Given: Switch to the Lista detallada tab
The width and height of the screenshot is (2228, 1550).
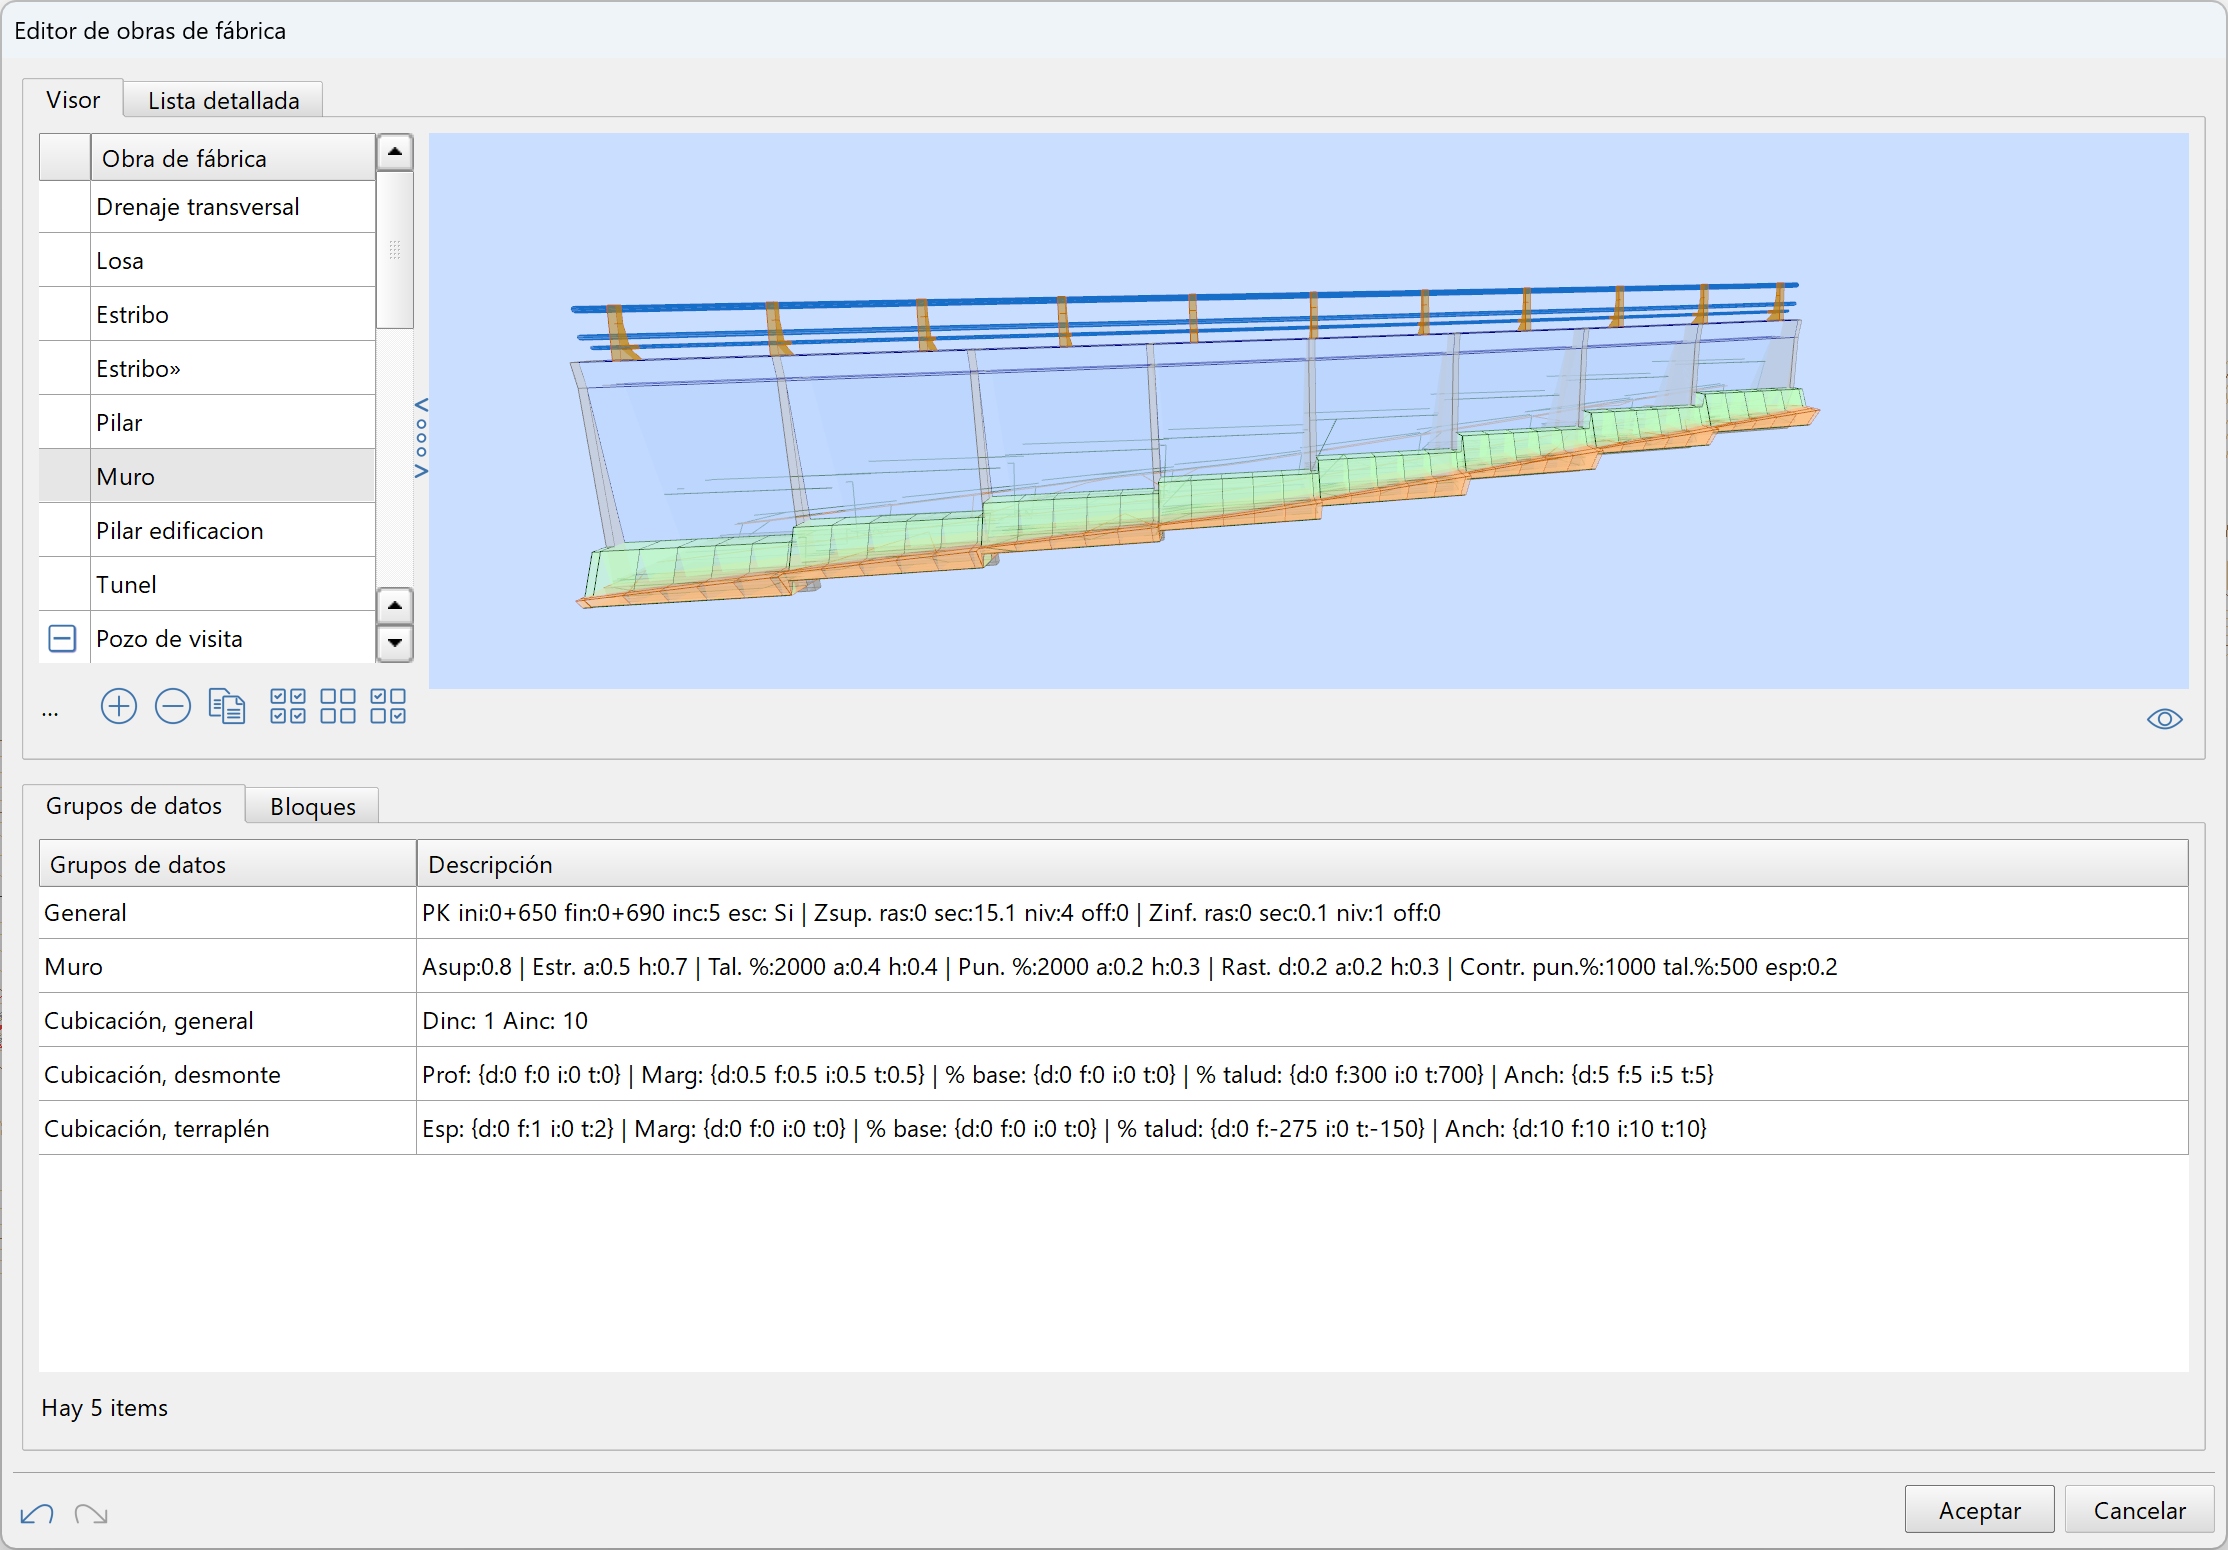Looking at the screenshot, I should tap(223, 101).
